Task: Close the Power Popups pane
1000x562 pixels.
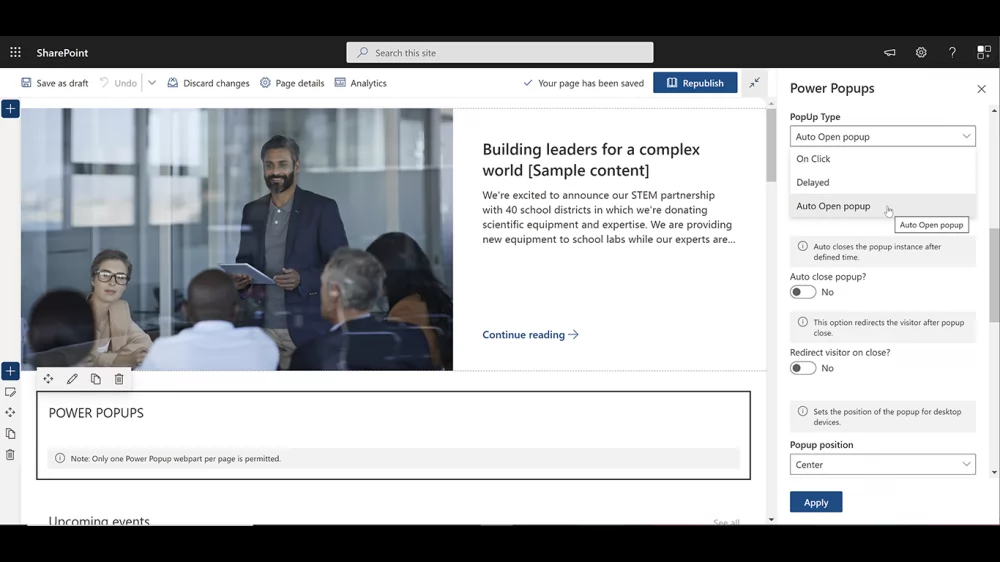Action: point(982,89)
